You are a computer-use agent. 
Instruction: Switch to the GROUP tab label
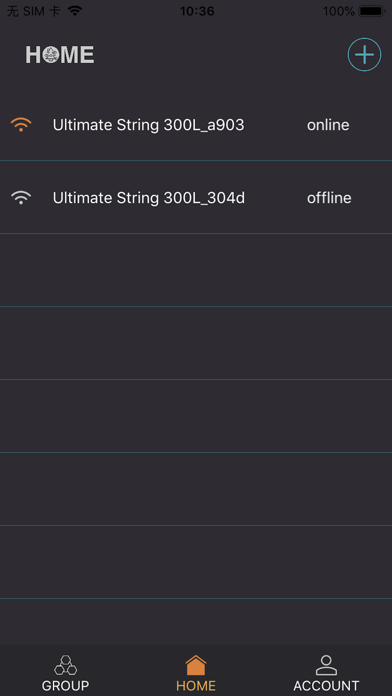tap(65, 686)
